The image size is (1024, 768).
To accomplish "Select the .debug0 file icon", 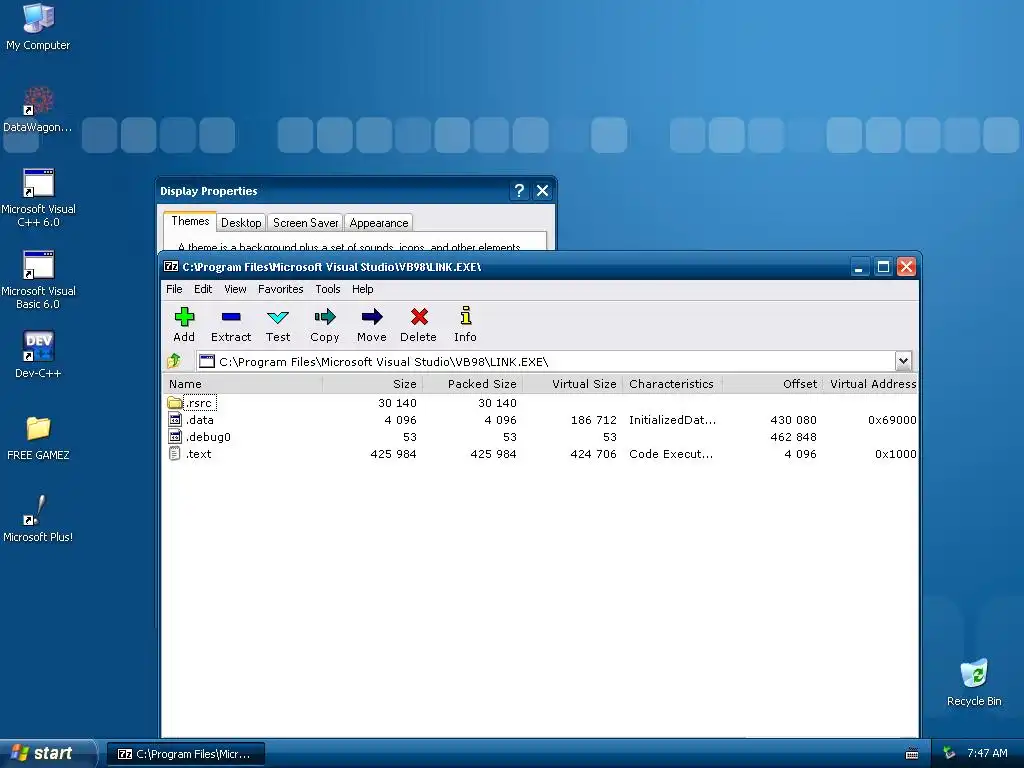I will [174, 437].
